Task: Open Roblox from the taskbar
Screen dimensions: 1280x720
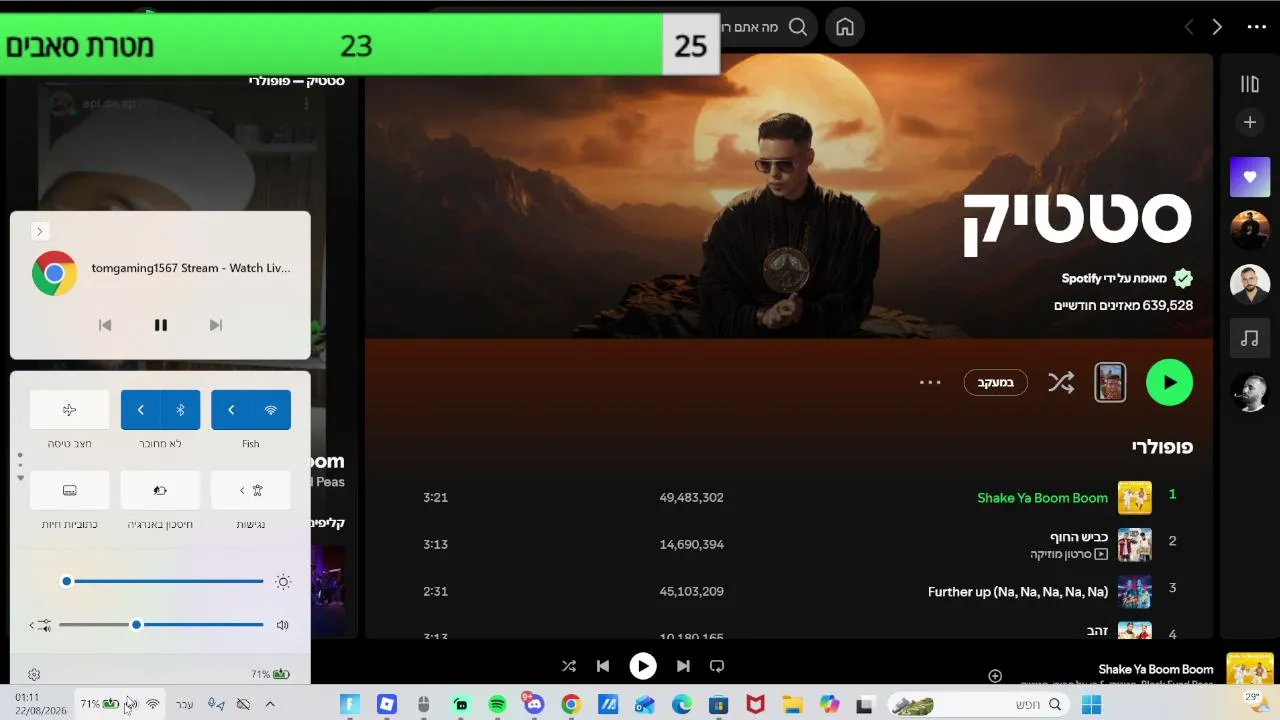Action: coord(387,705)
